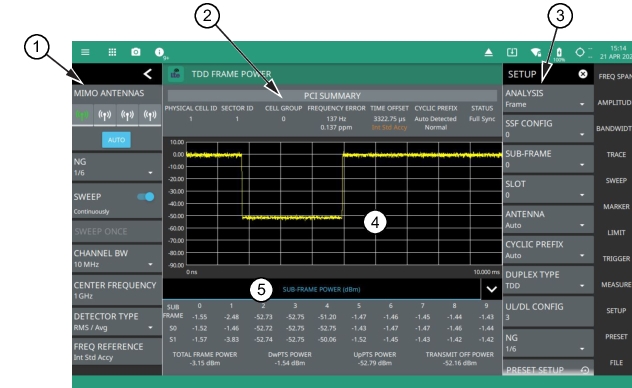The image size is (632, 388).
Task: Select the first MIMO antenna icon
Action: [82, 115]
